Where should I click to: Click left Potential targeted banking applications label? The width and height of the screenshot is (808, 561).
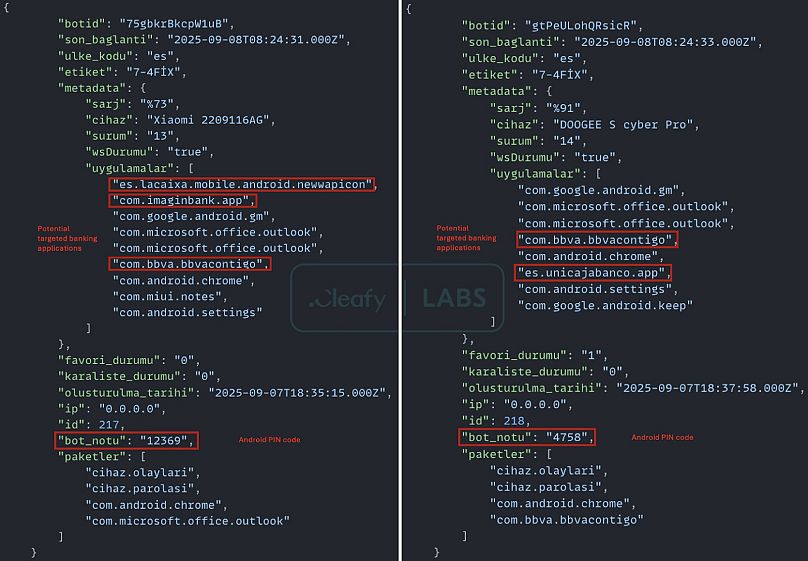[x=67, y=239]
